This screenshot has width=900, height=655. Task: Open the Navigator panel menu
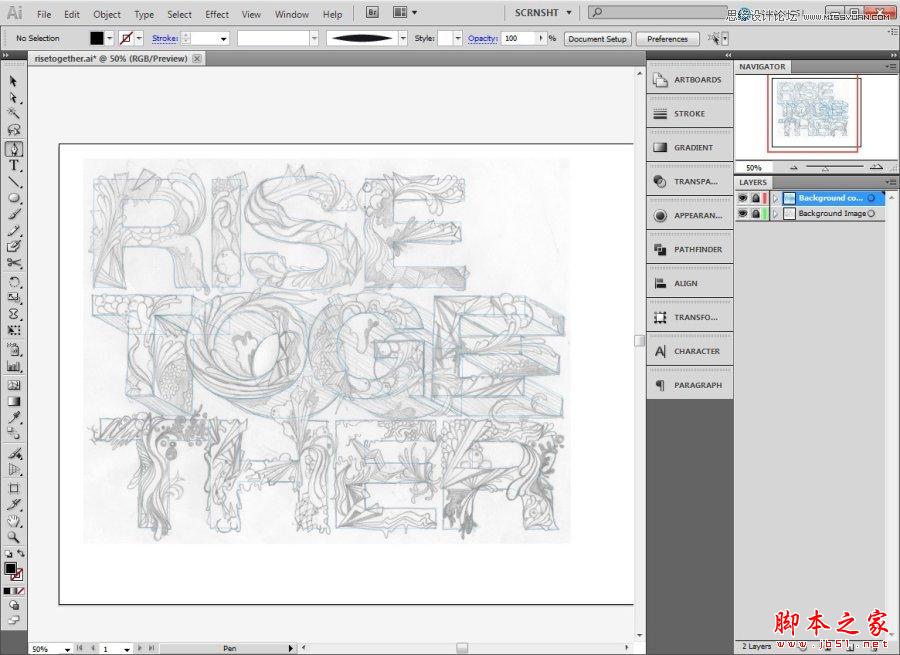(893, 66)
